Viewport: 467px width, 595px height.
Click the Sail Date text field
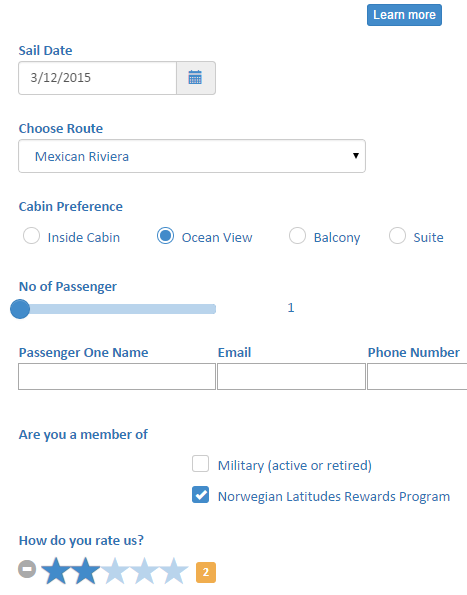click(x=97, y=78)
